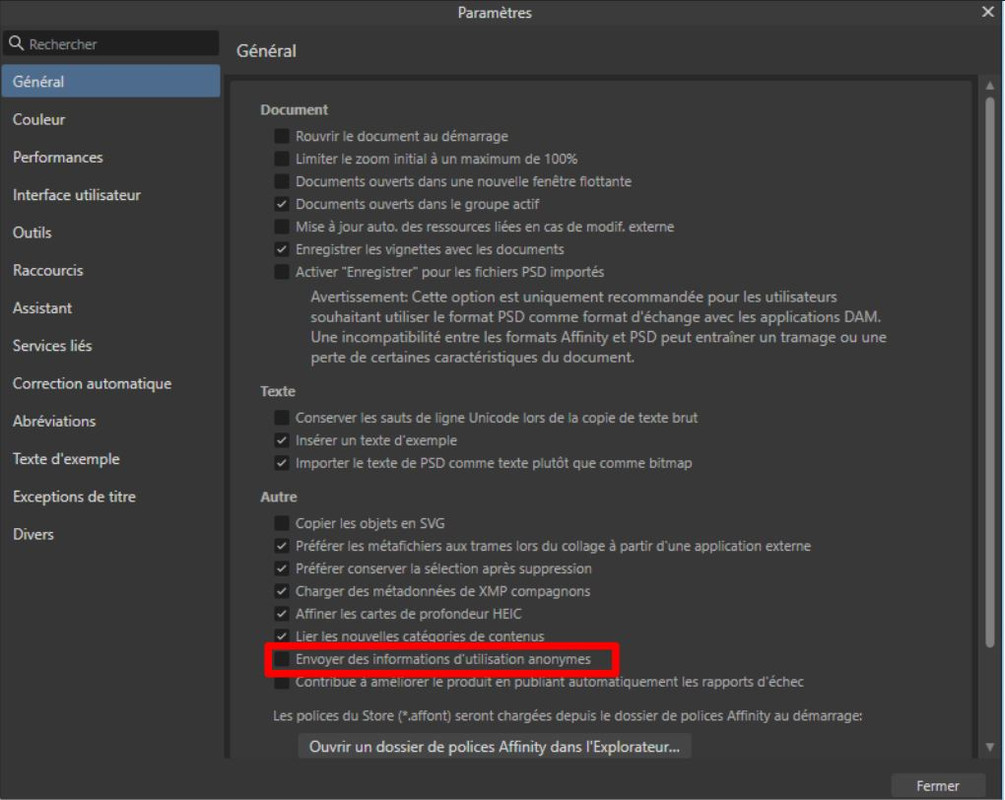Viewport: 1005px width, 800px height.
Task: Enable Rouvrir le document au démarrage
Action: point(281,136)
